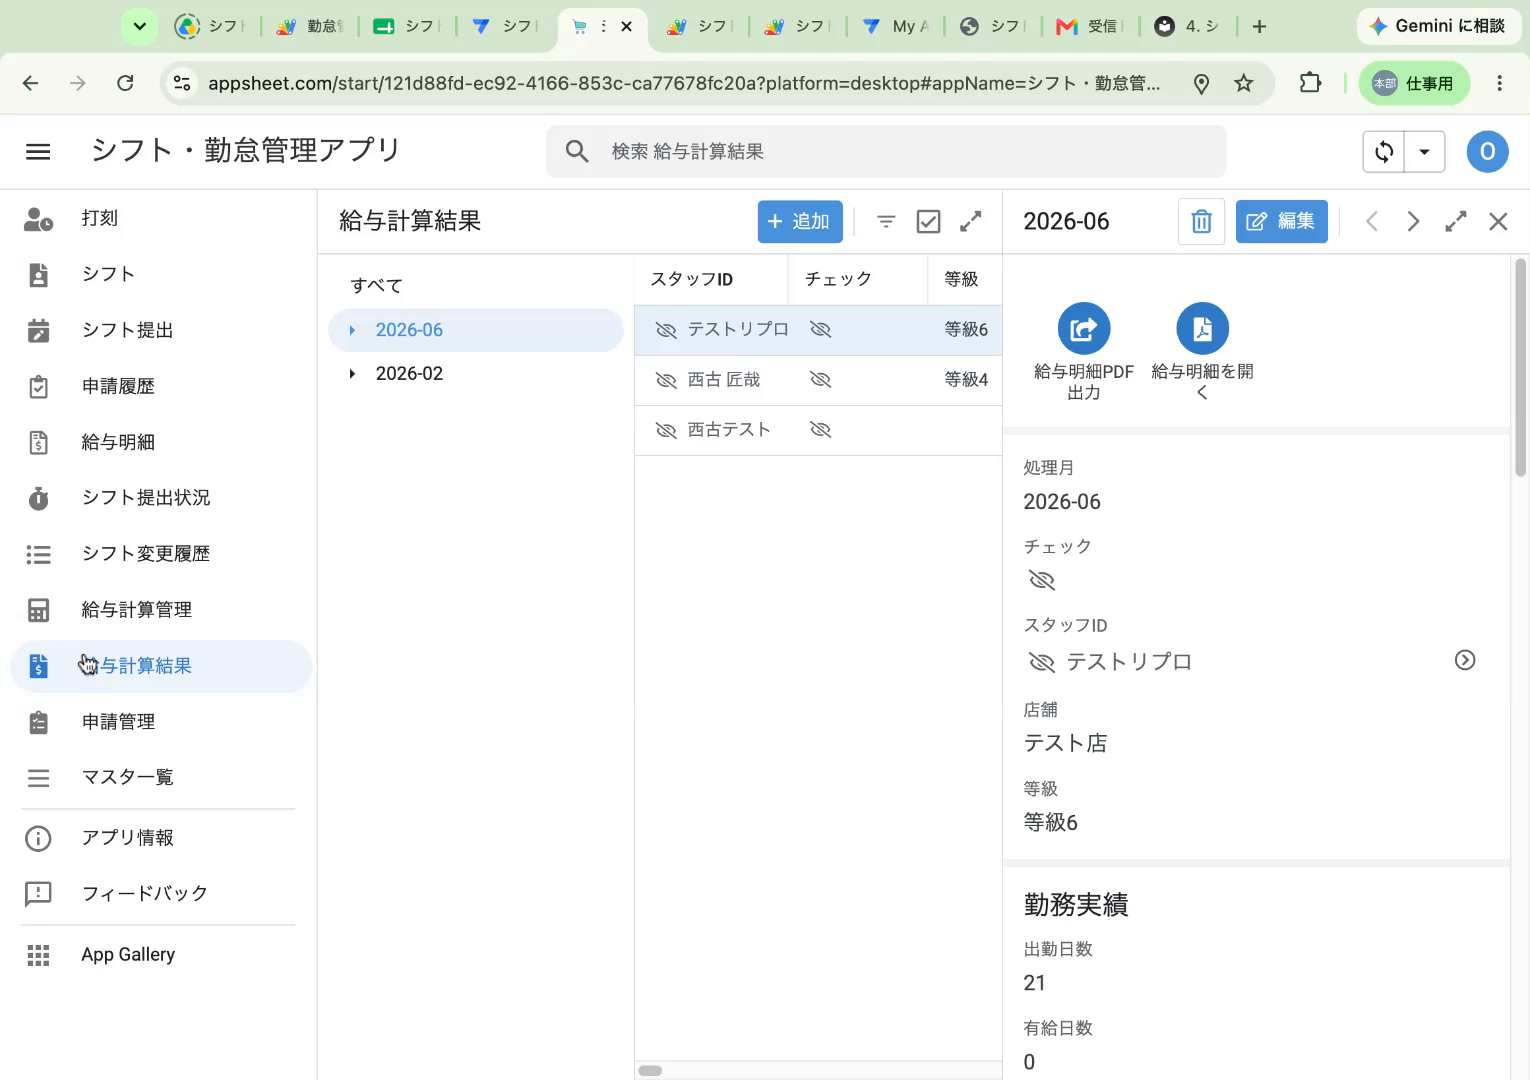Click hidden eye icon before 西古テスト

click(666, 430)
